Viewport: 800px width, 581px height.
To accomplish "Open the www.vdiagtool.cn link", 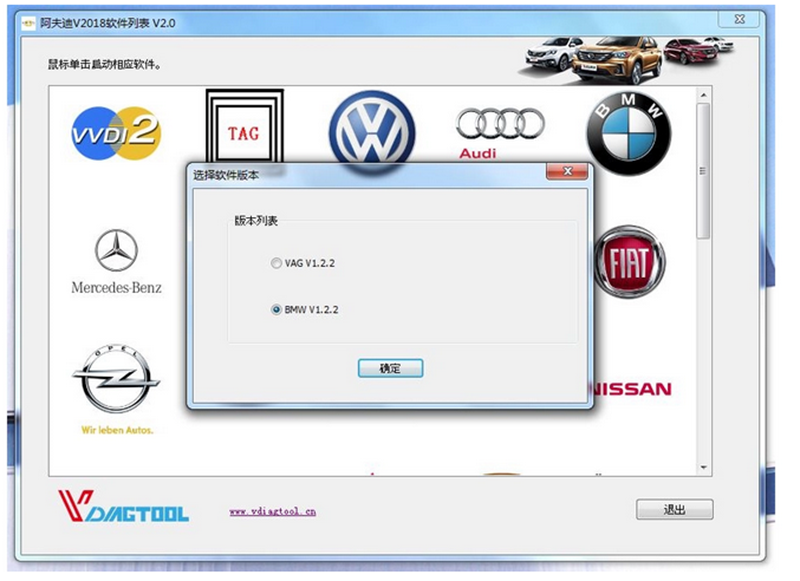I will (x=272, y=511).
